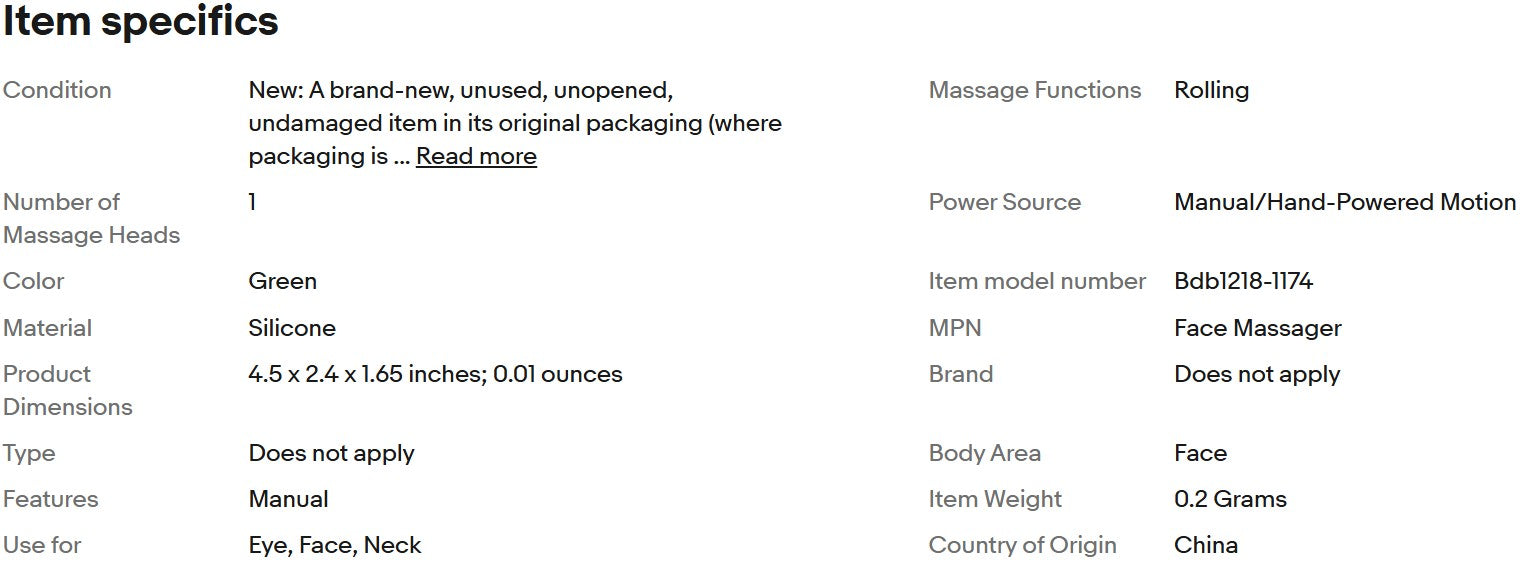Click the Condition label

[57, 90]
